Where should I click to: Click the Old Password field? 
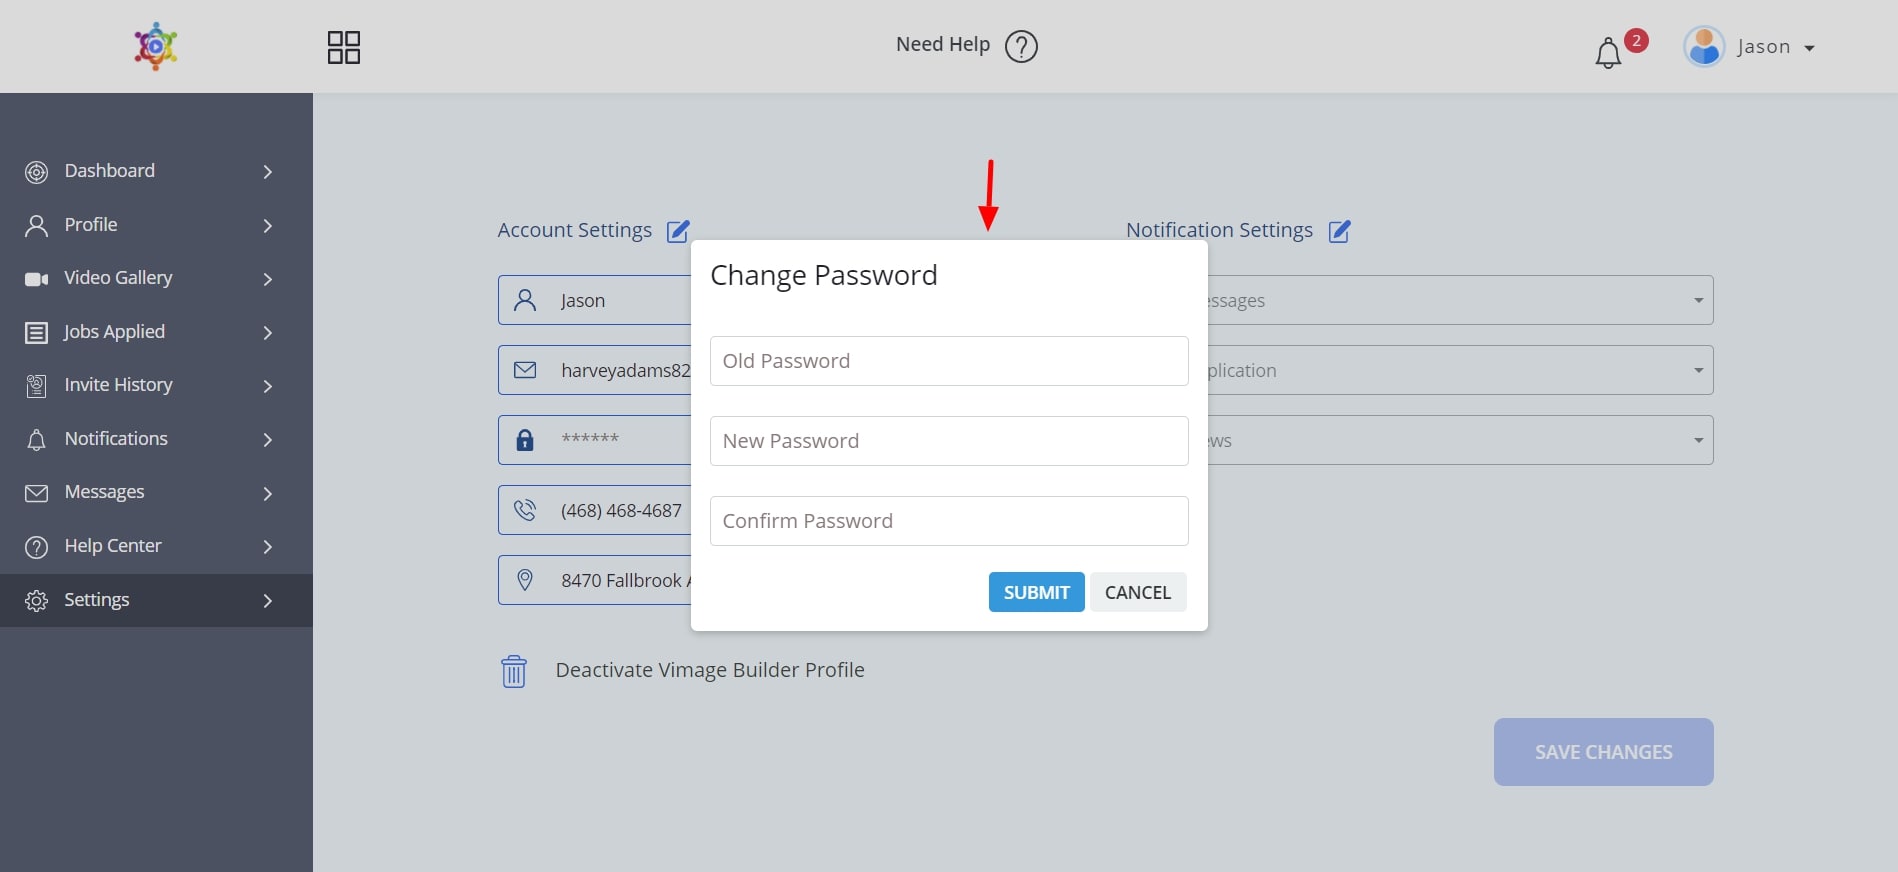(x=948, y=361)
